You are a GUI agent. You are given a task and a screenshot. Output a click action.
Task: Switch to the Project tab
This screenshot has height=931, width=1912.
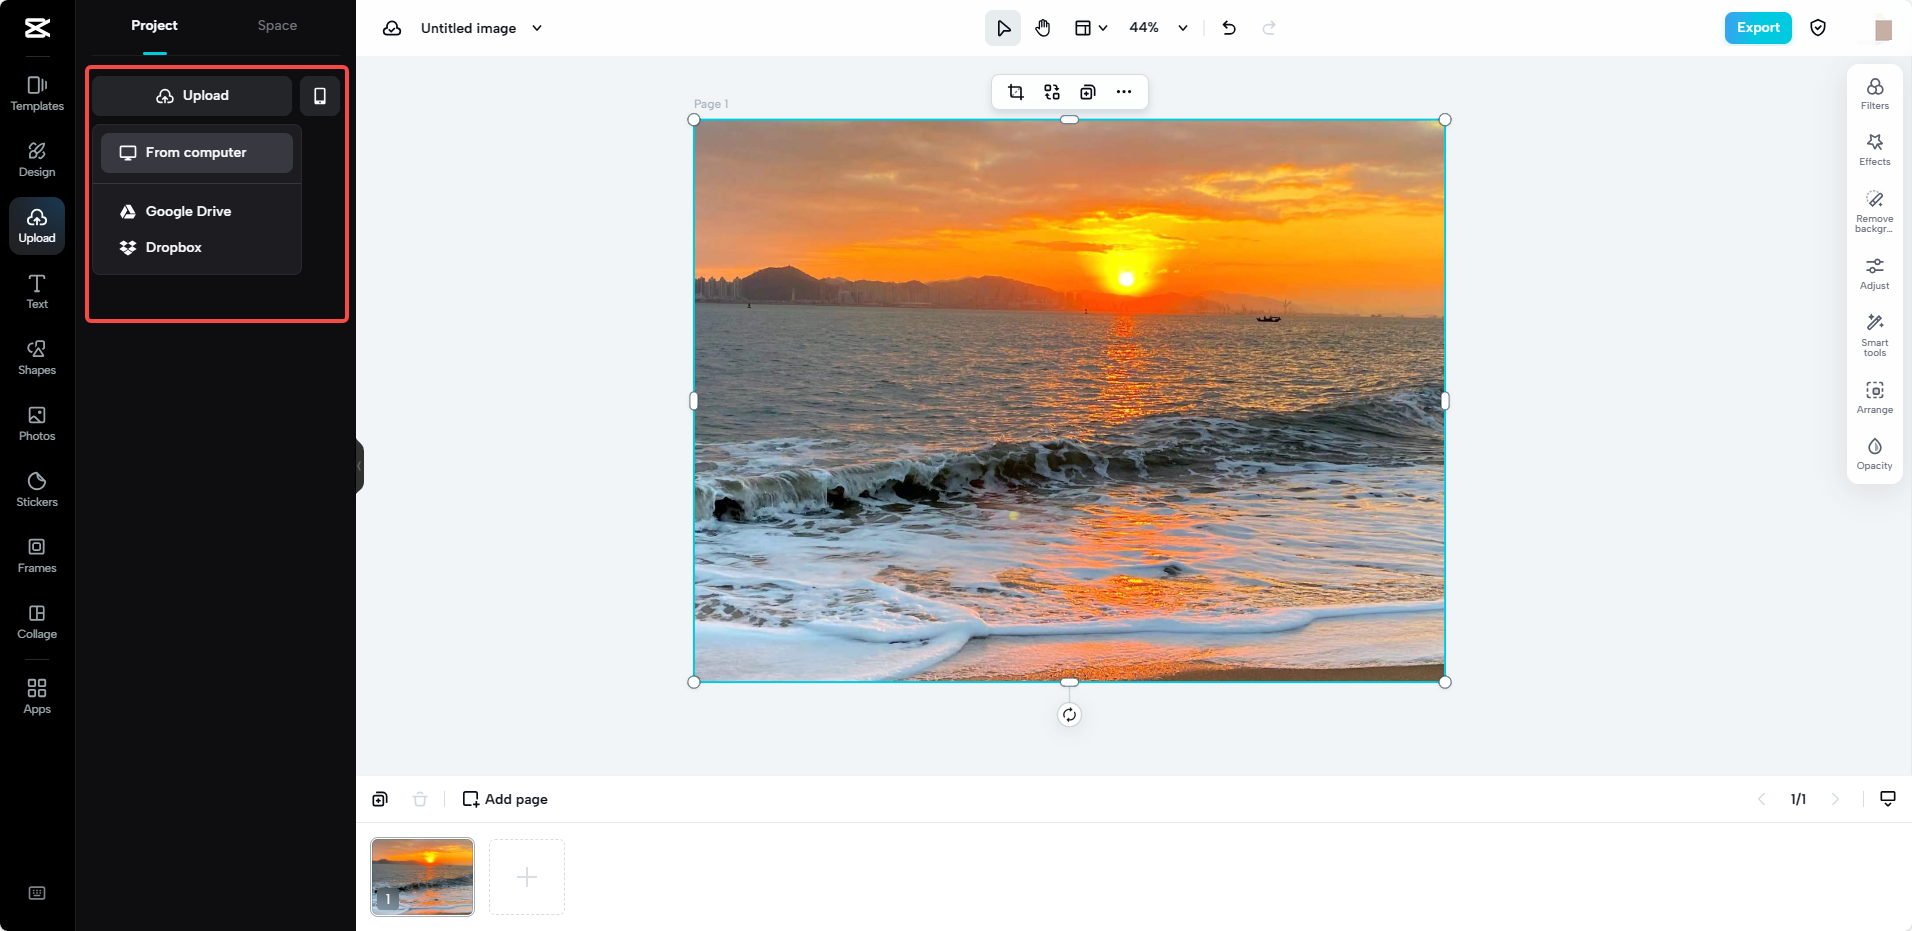pyautogui.click(x=154, y=25)
